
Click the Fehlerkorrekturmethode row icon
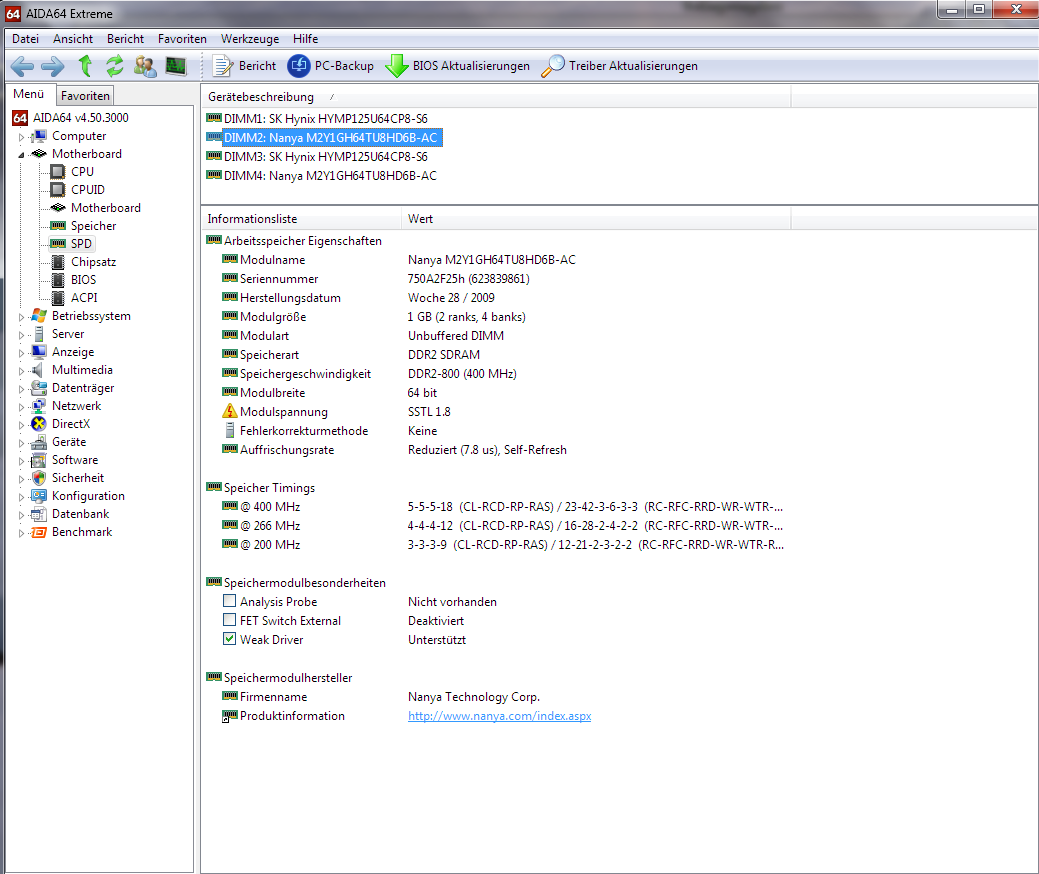[229, 431]
